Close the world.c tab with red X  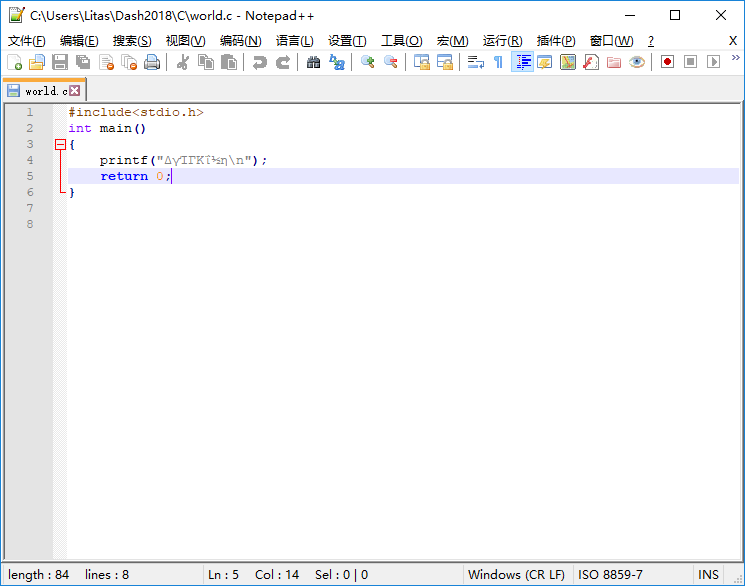75,90
